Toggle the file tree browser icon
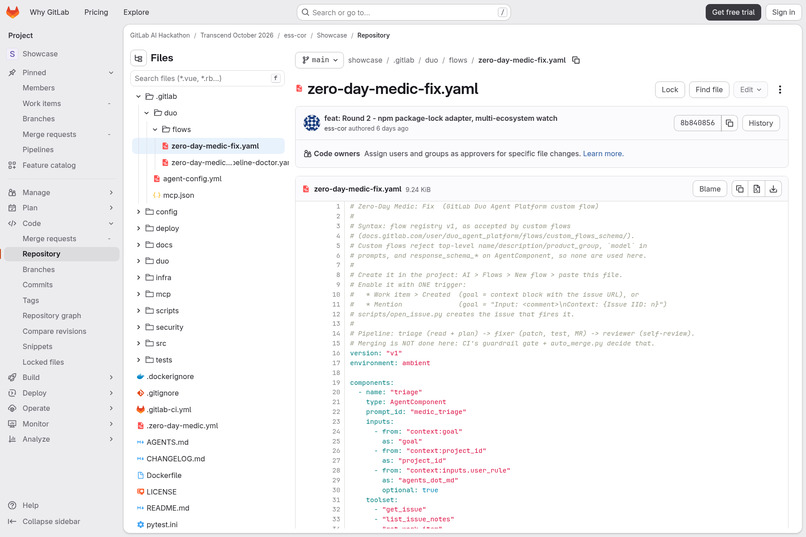This screenshot has width=806, height=537. click(138, 58)
